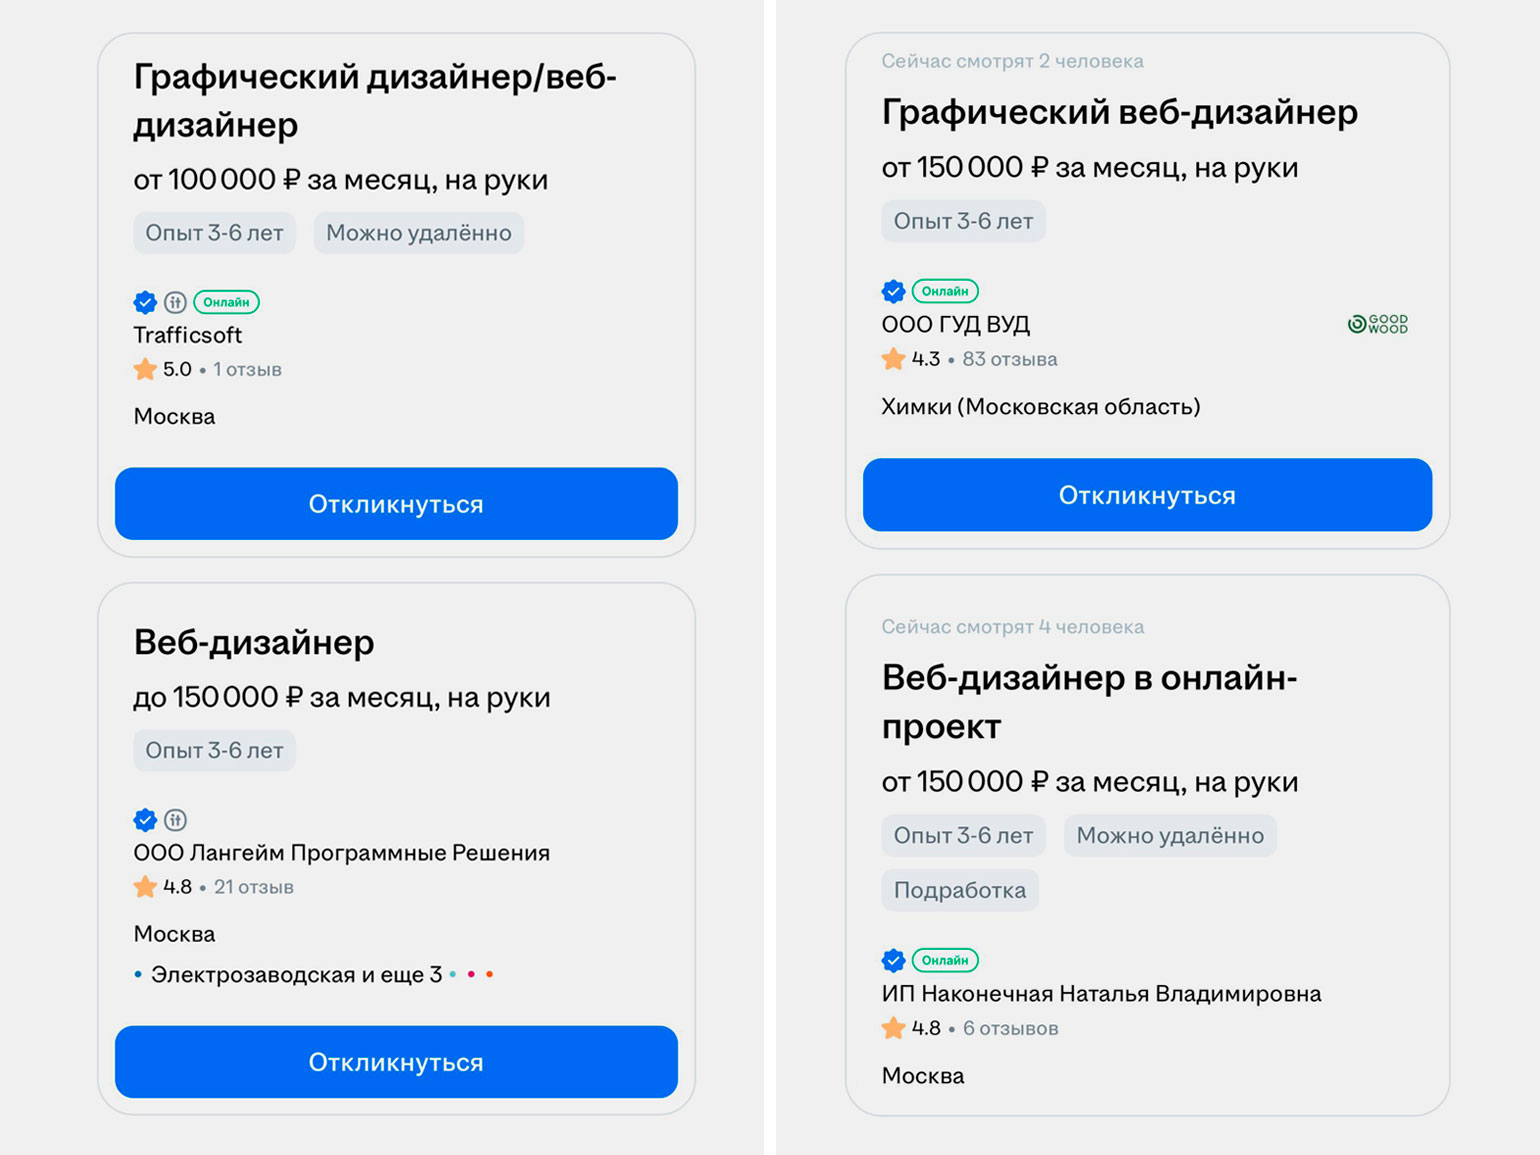
Task: Click the accreditation icon next to Trafficsoft badge
Action: pos(175,302)
